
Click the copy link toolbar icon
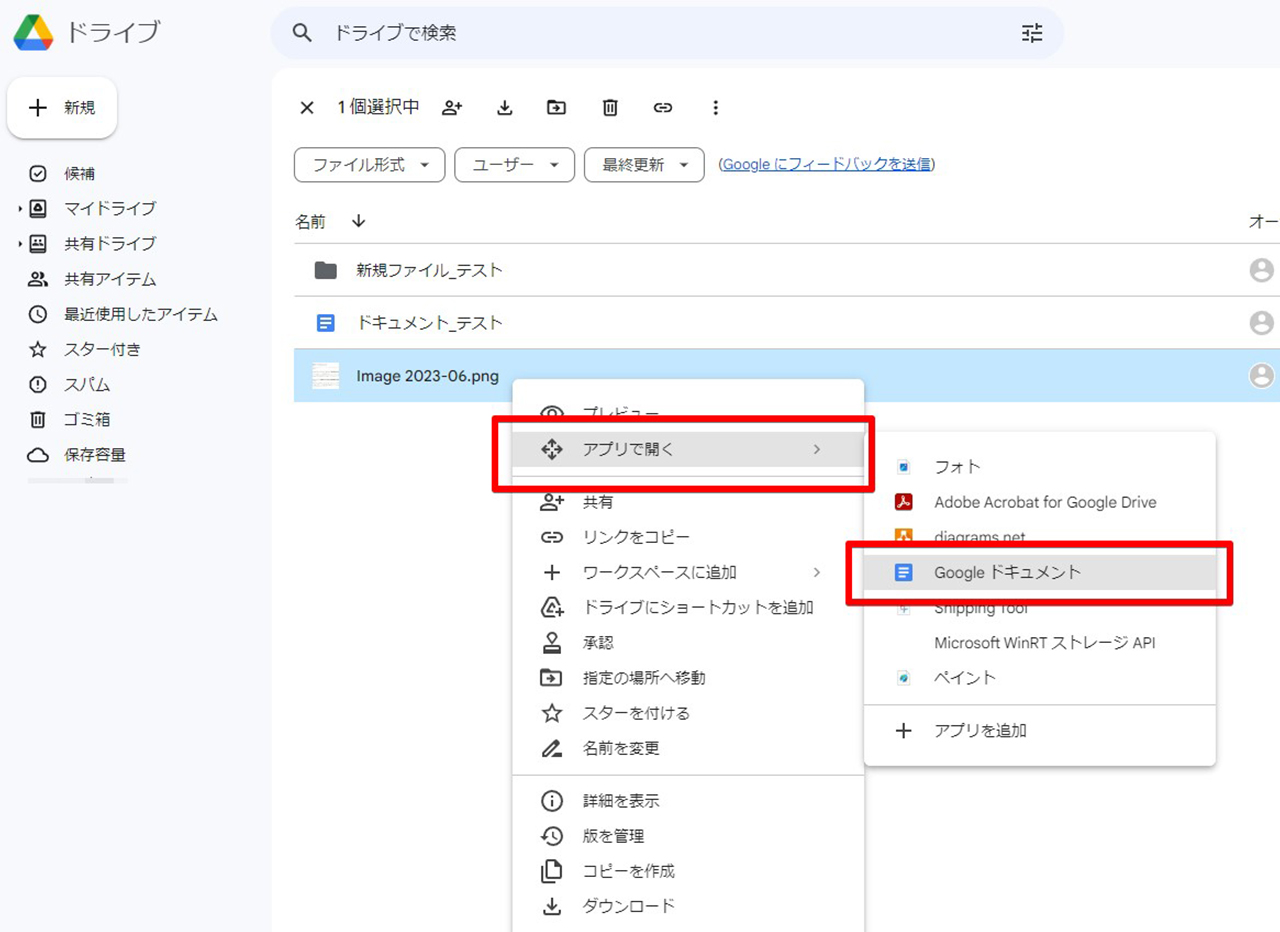[x=662, y=108]
